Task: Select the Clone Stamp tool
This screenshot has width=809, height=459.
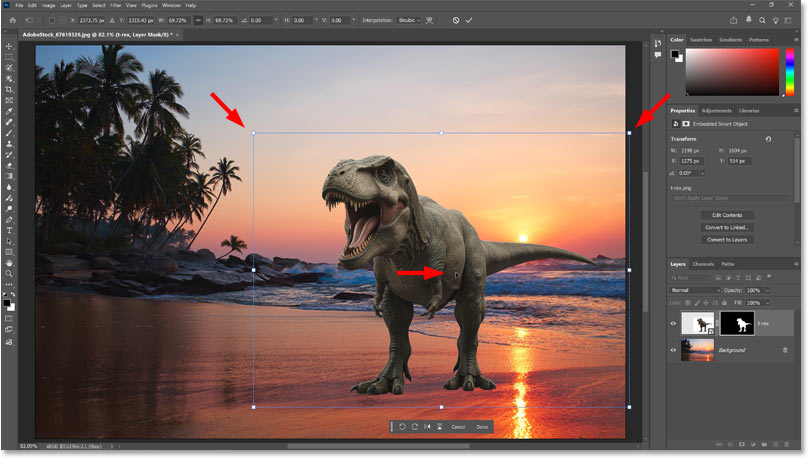Action: [9, 144]
